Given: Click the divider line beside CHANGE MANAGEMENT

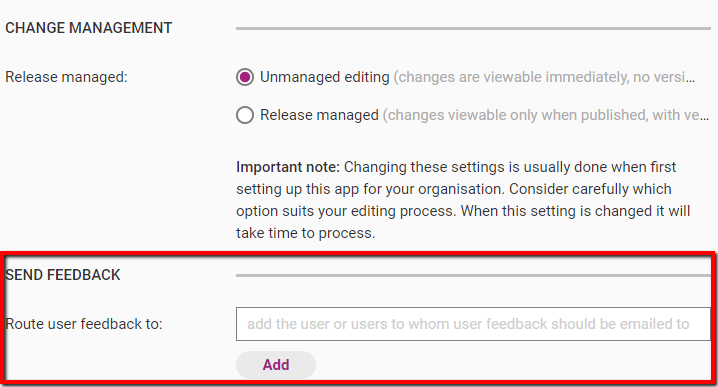Looking at the screenshot, I should click(473, 28).
